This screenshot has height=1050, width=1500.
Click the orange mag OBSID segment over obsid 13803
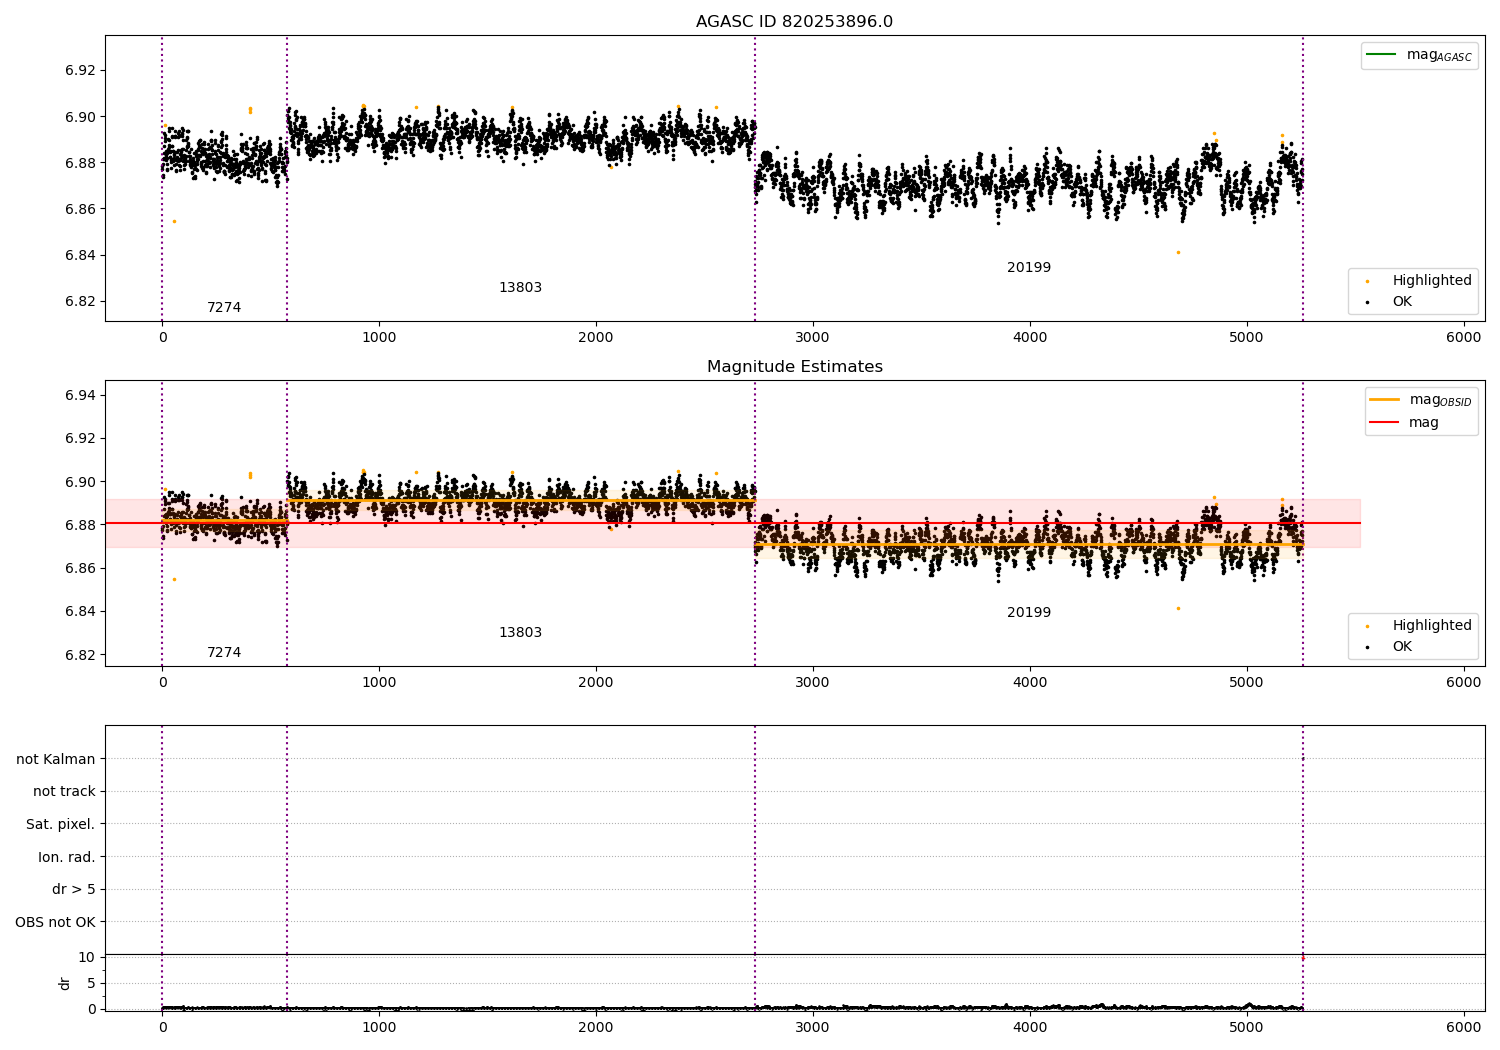(x=520, y=500)
